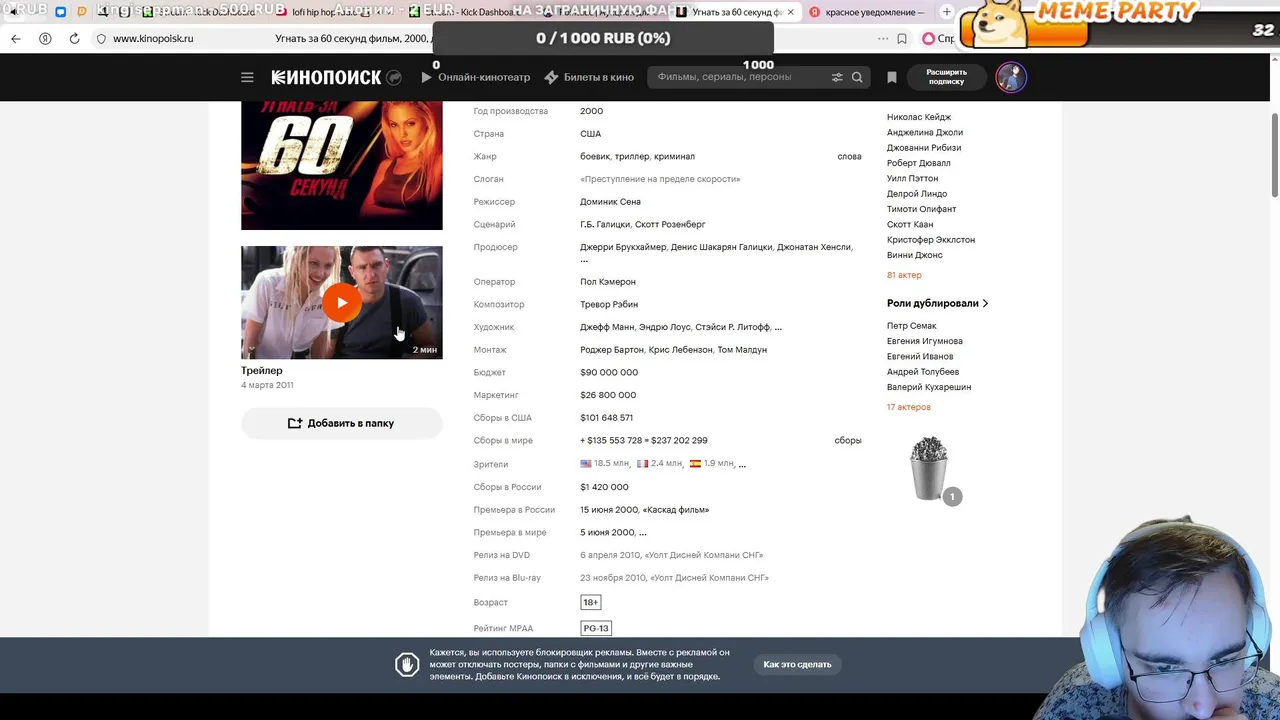Image resolution: width=1280 pixels, height=720 pixels.
Task: Open producer Джерри Брукхаймер page
Action: 623,247
